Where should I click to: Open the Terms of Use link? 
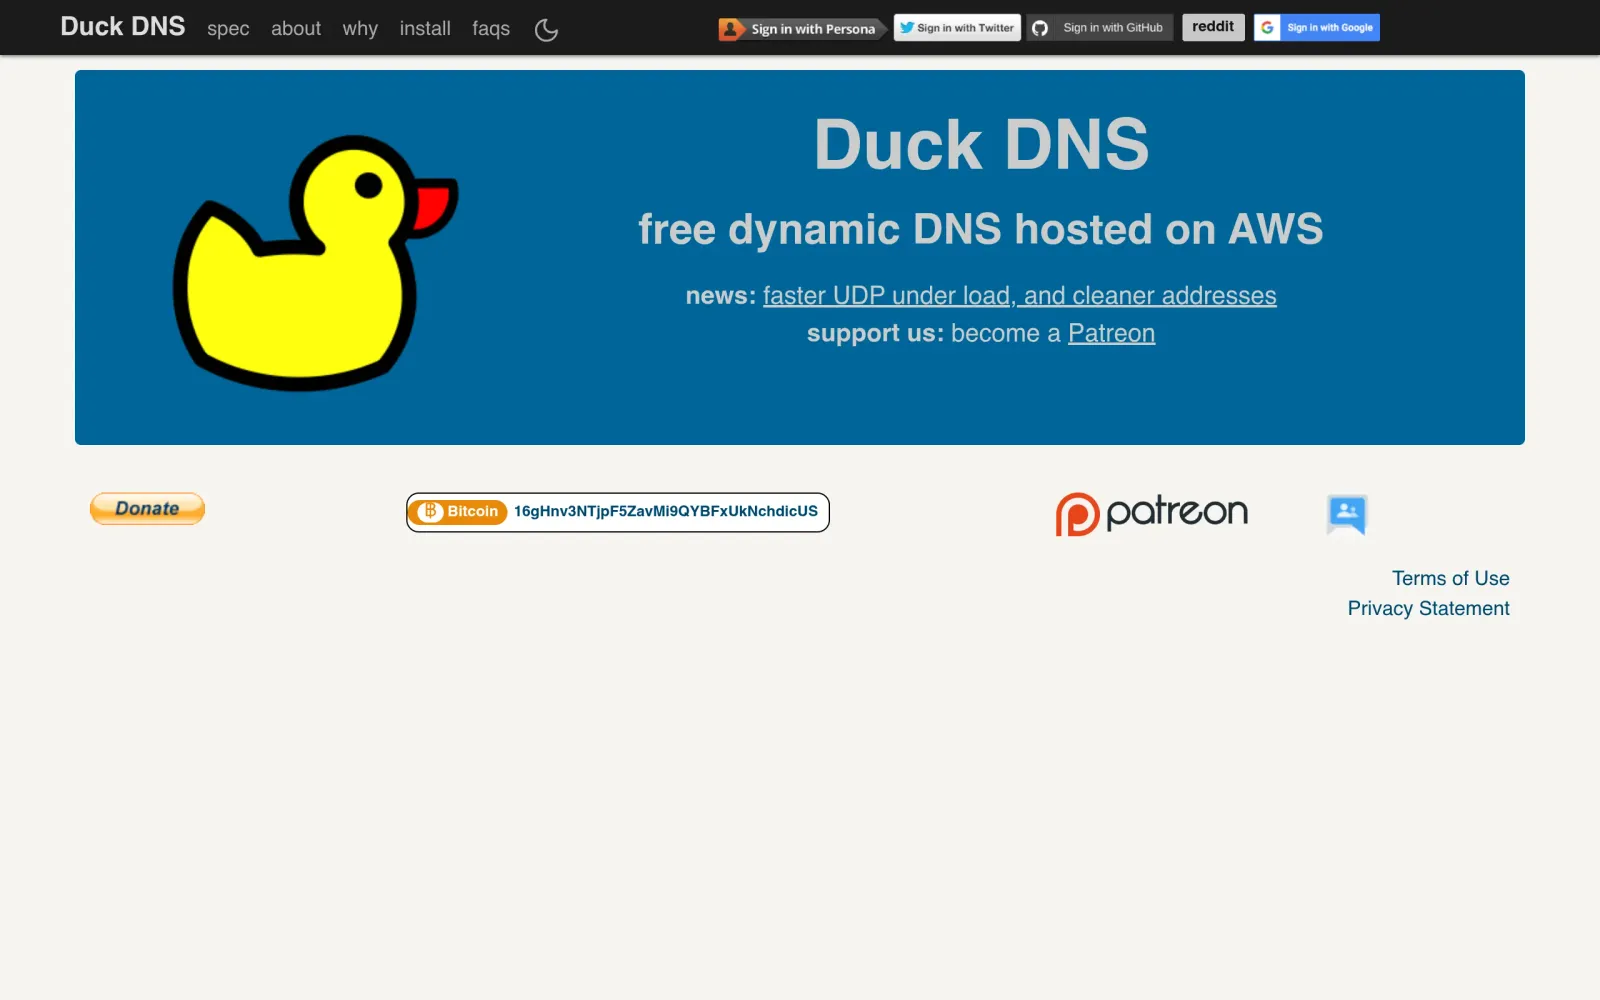pyautogui.click(x=1451, y=579)
